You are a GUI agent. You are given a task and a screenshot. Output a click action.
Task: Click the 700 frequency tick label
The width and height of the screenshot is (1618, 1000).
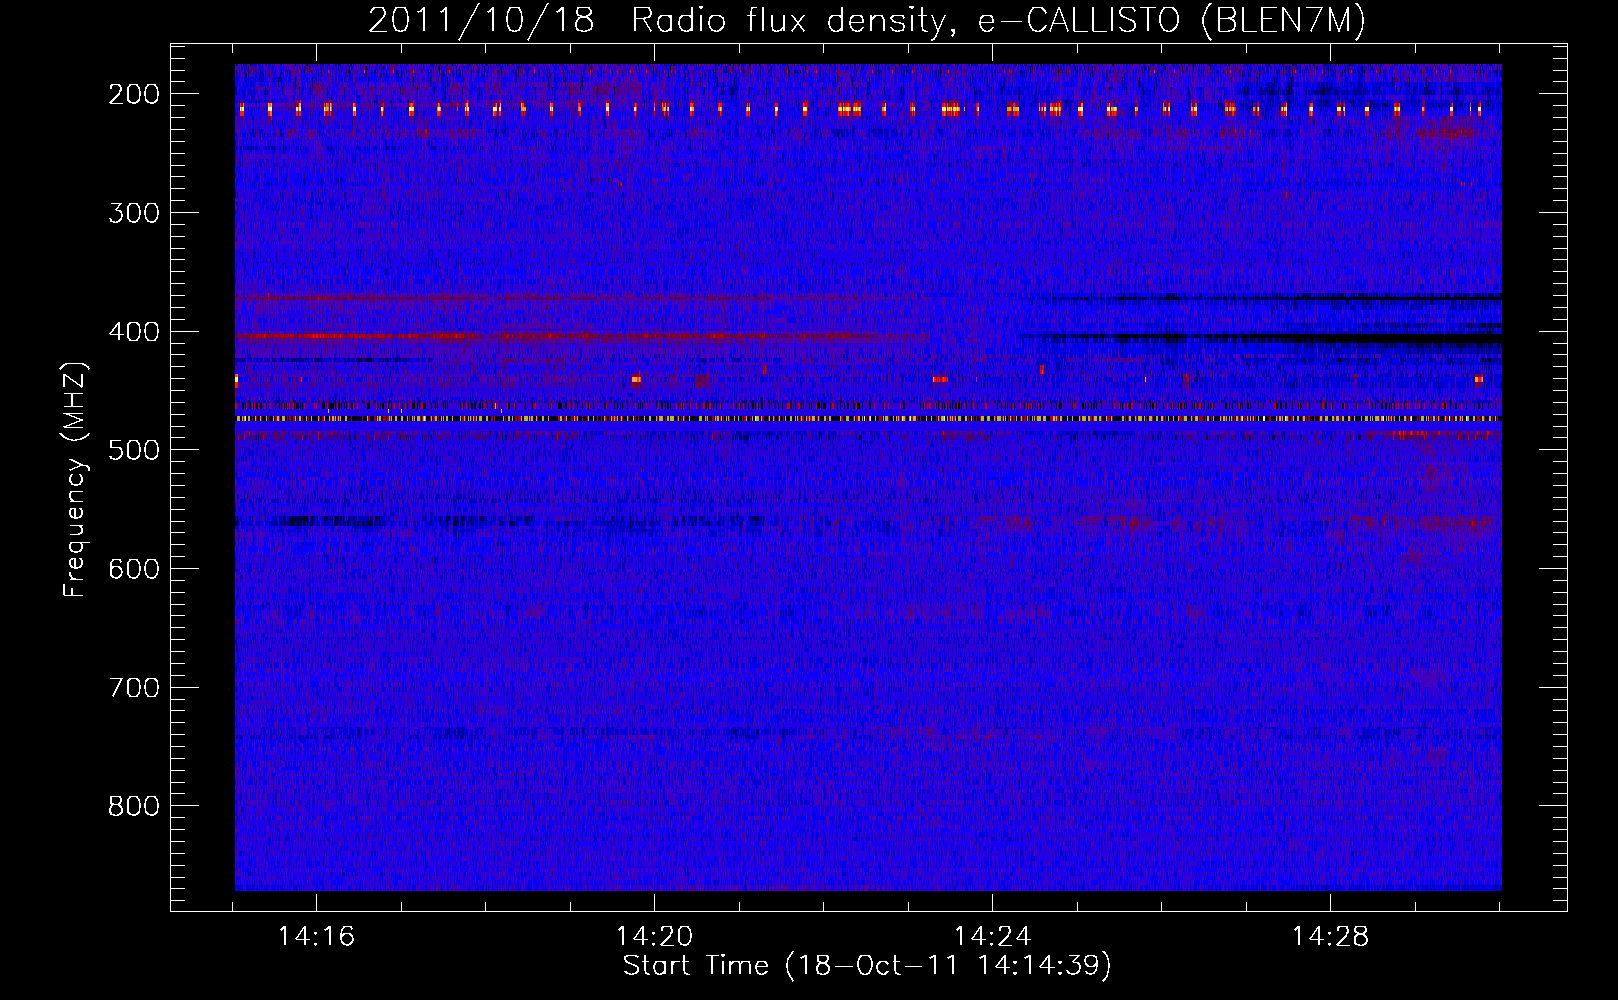coord(134,688)
